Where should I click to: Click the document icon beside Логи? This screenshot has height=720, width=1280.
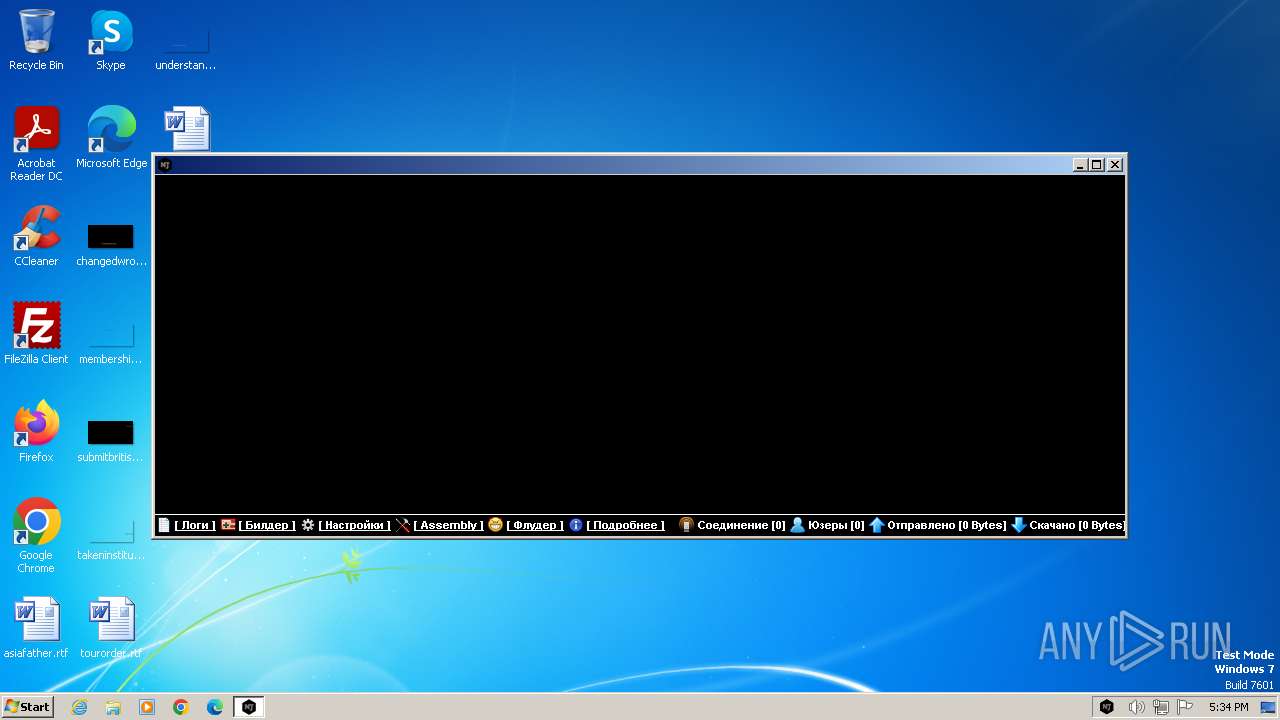[164, 525]
